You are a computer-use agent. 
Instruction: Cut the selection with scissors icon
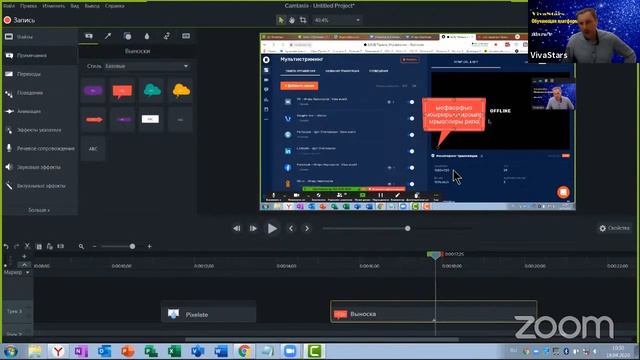(x=27, y=247)
